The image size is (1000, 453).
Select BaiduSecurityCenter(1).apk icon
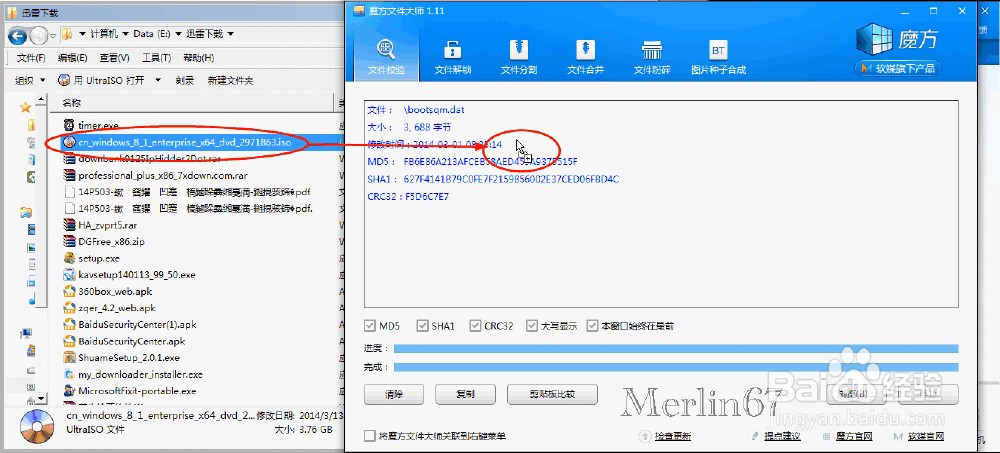(70, 324)
